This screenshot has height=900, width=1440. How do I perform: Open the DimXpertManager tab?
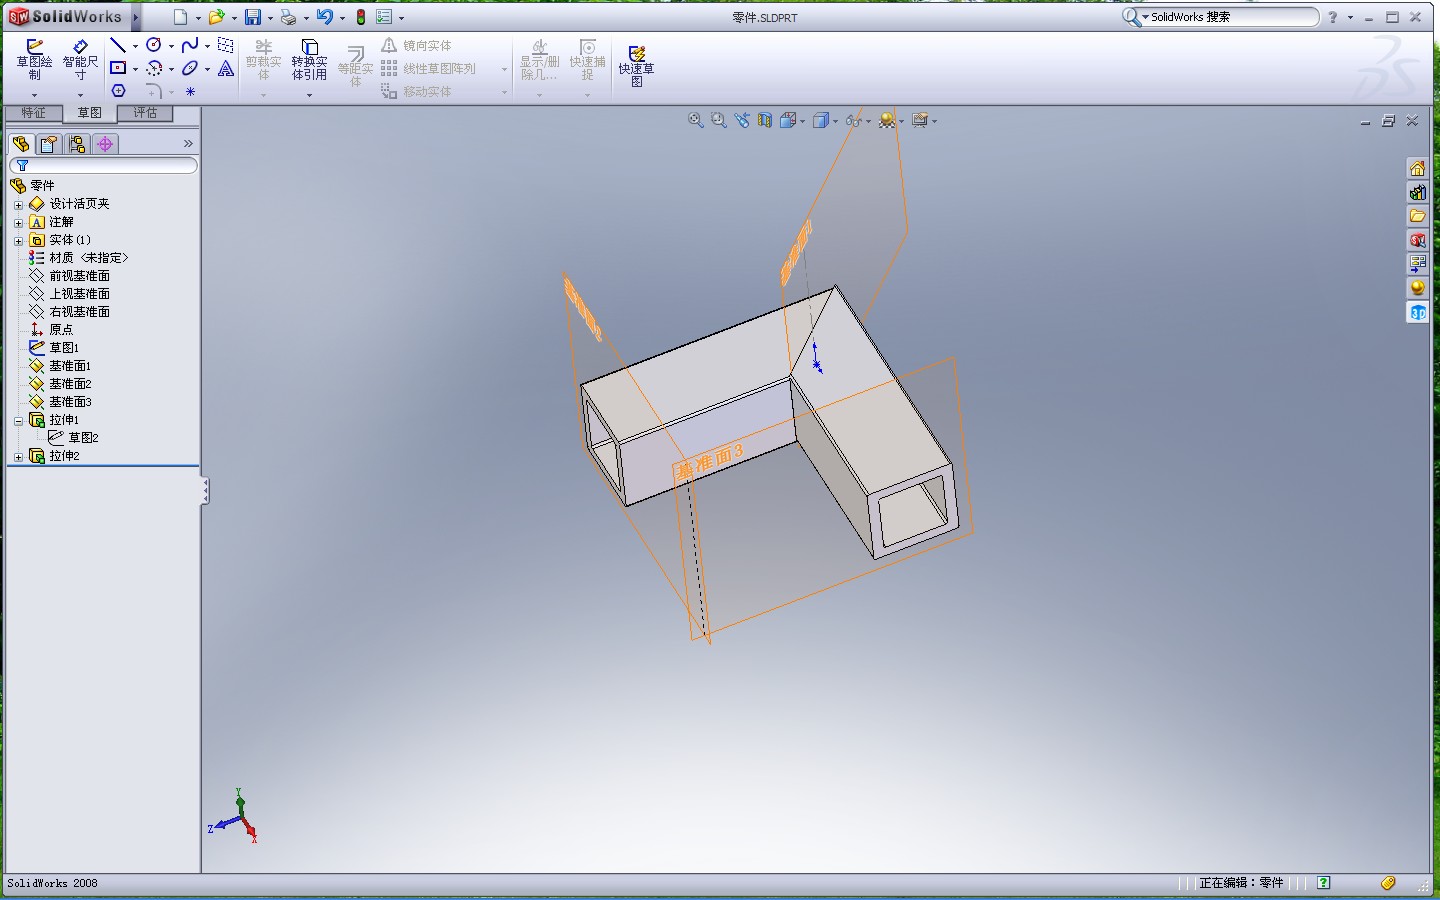(105, 144)
